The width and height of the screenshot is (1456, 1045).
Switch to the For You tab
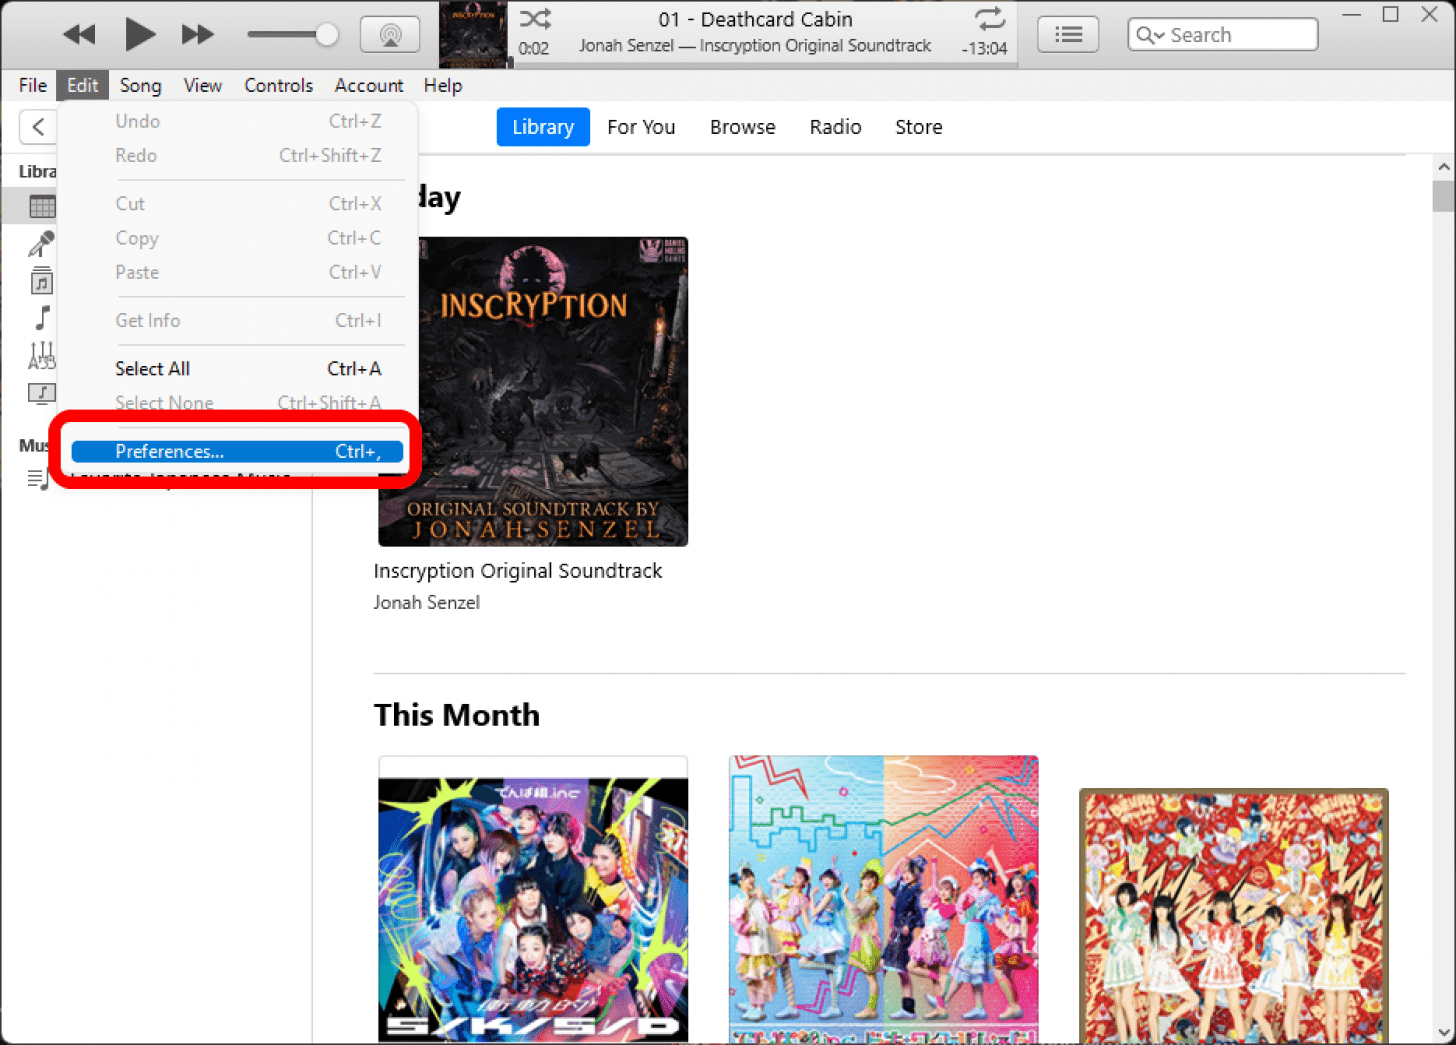pyautogui.click(x=640, y=127)
